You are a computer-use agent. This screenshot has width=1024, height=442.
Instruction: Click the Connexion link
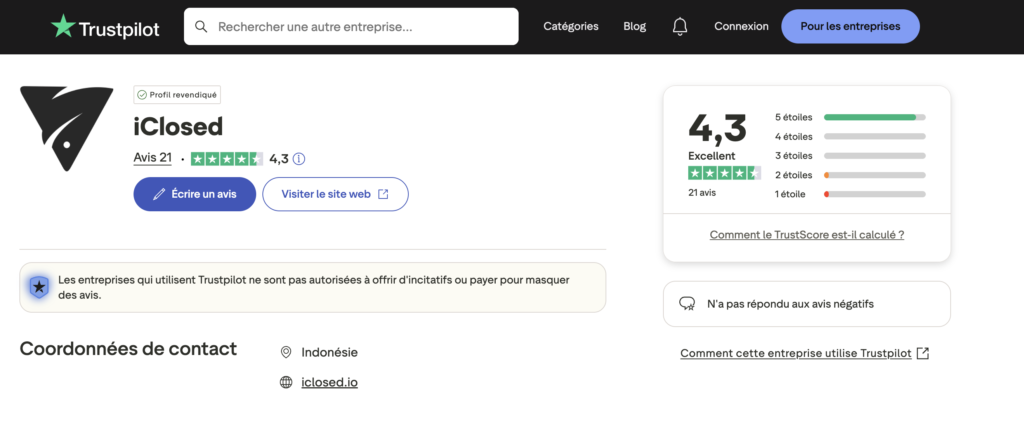click(741, 27)
